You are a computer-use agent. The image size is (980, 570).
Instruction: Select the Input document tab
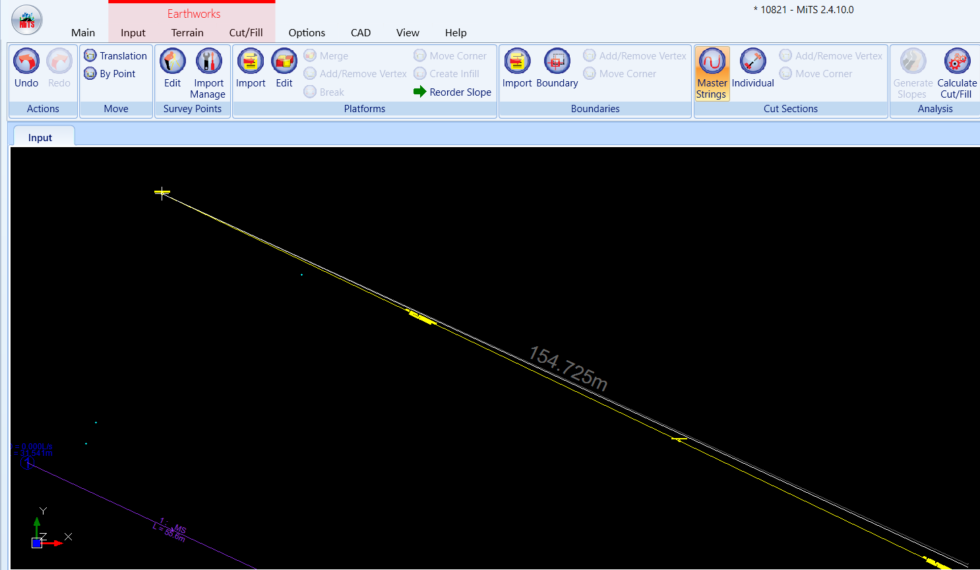41,137
